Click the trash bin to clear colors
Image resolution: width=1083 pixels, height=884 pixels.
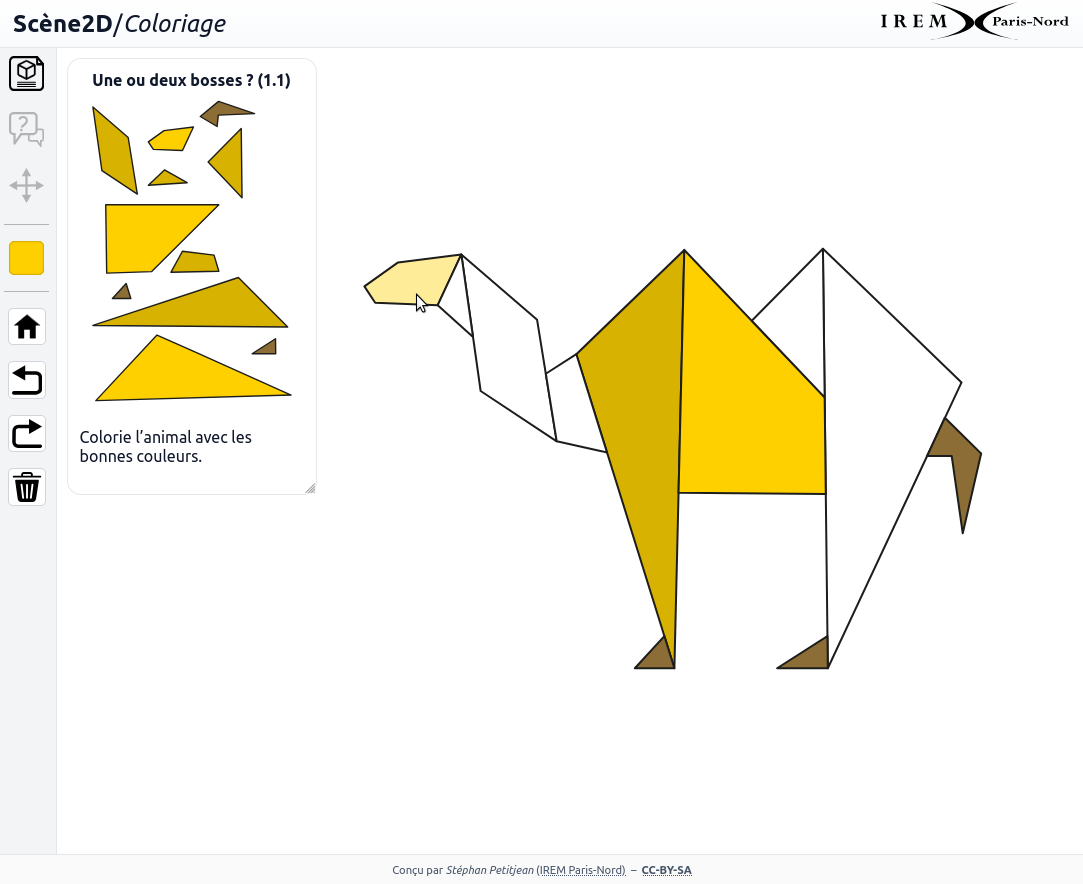coord(27,487)
